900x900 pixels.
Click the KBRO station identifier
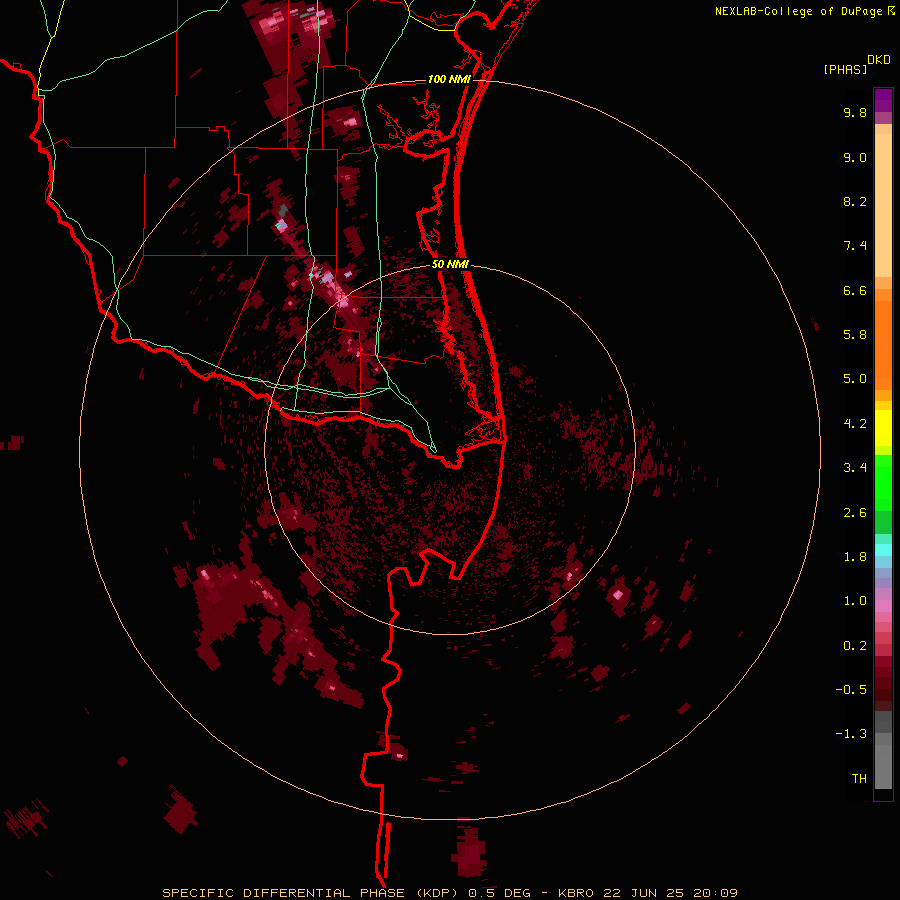[x=577, y=893]
